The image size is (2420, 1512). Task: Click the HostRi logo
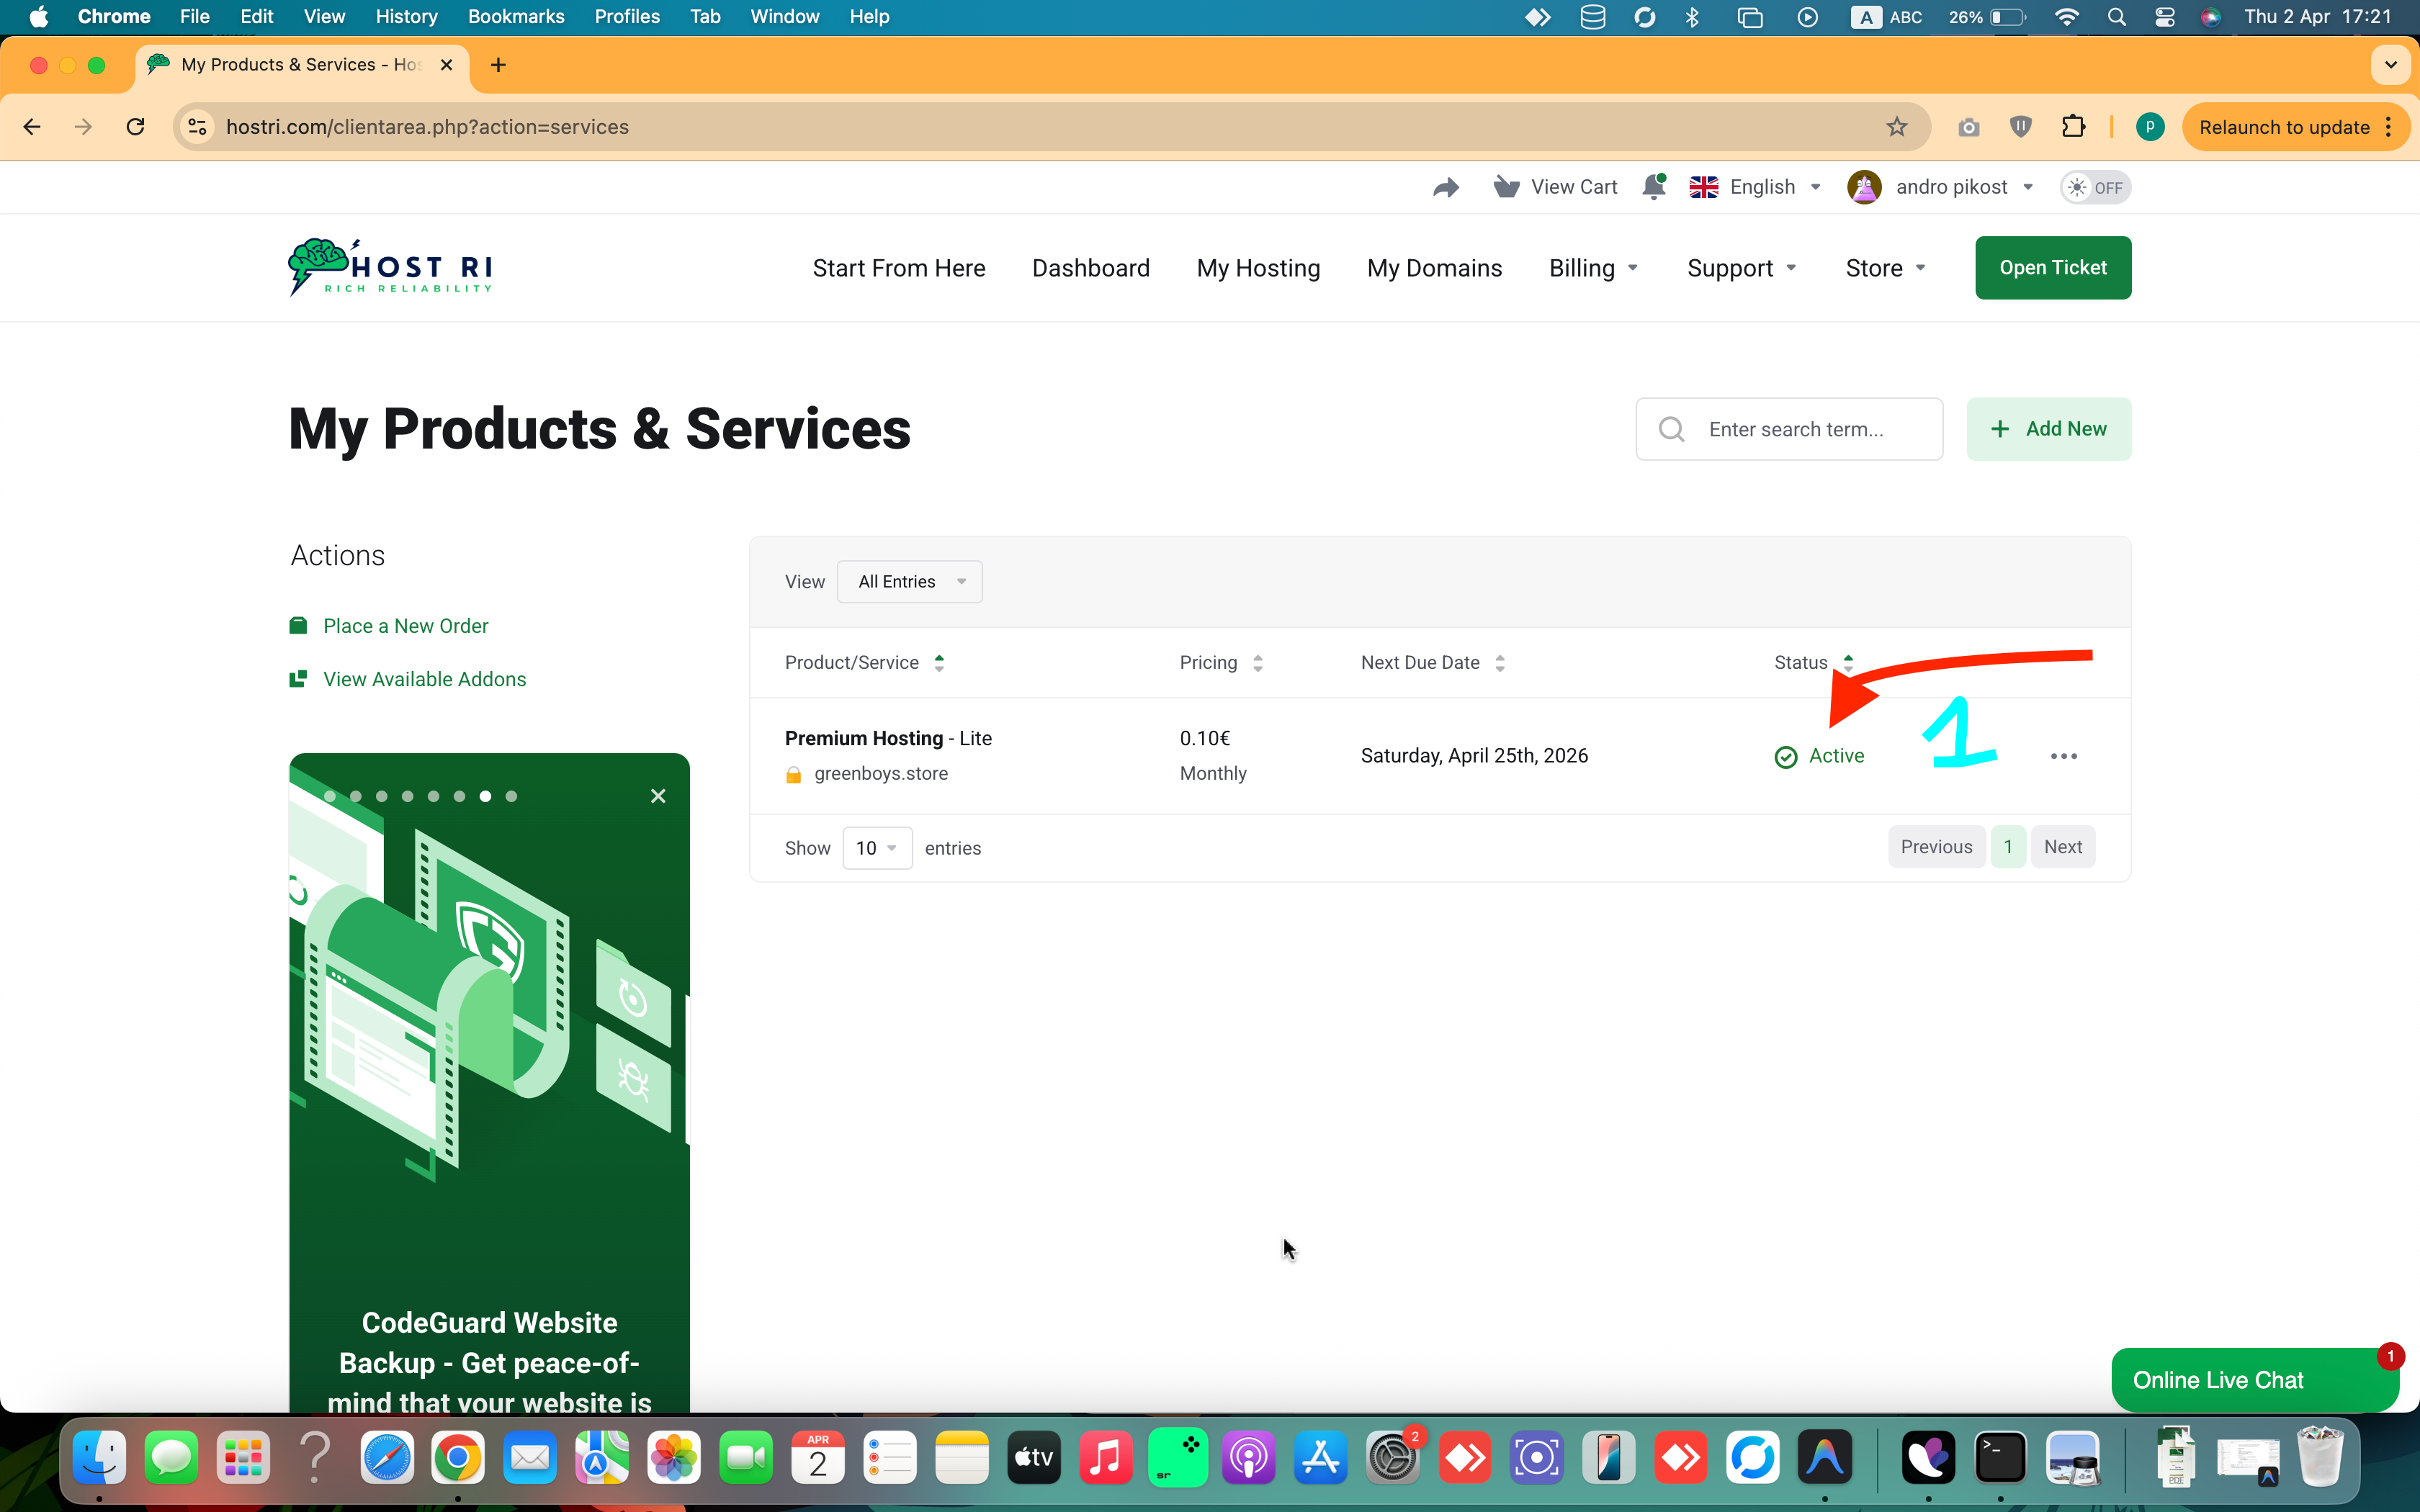click(390, 267)
